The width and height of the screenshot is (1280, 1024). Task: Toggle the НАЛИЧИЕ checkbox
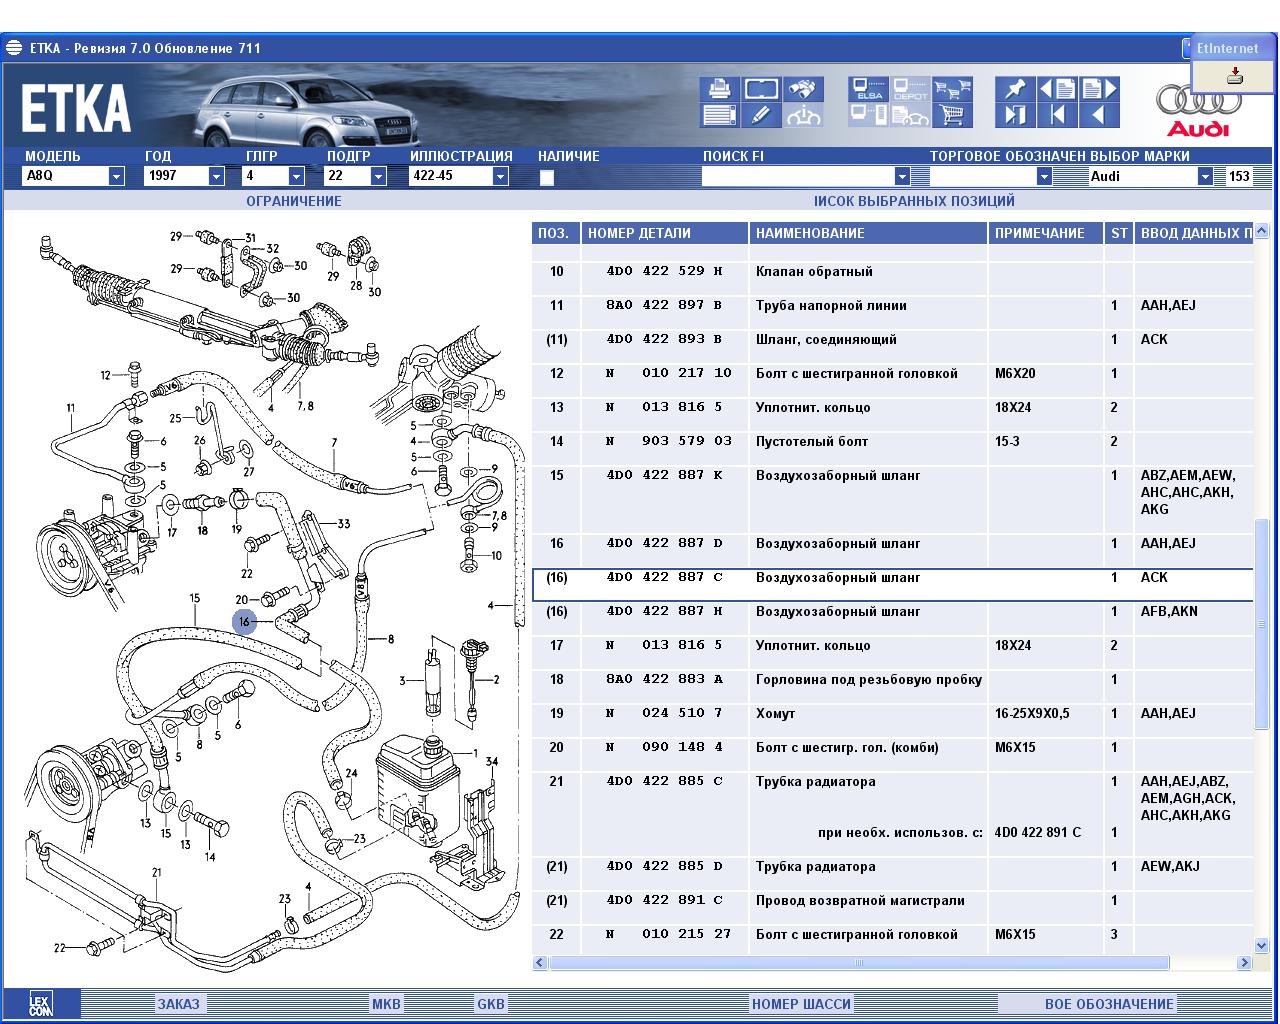(x=547, y=178)
